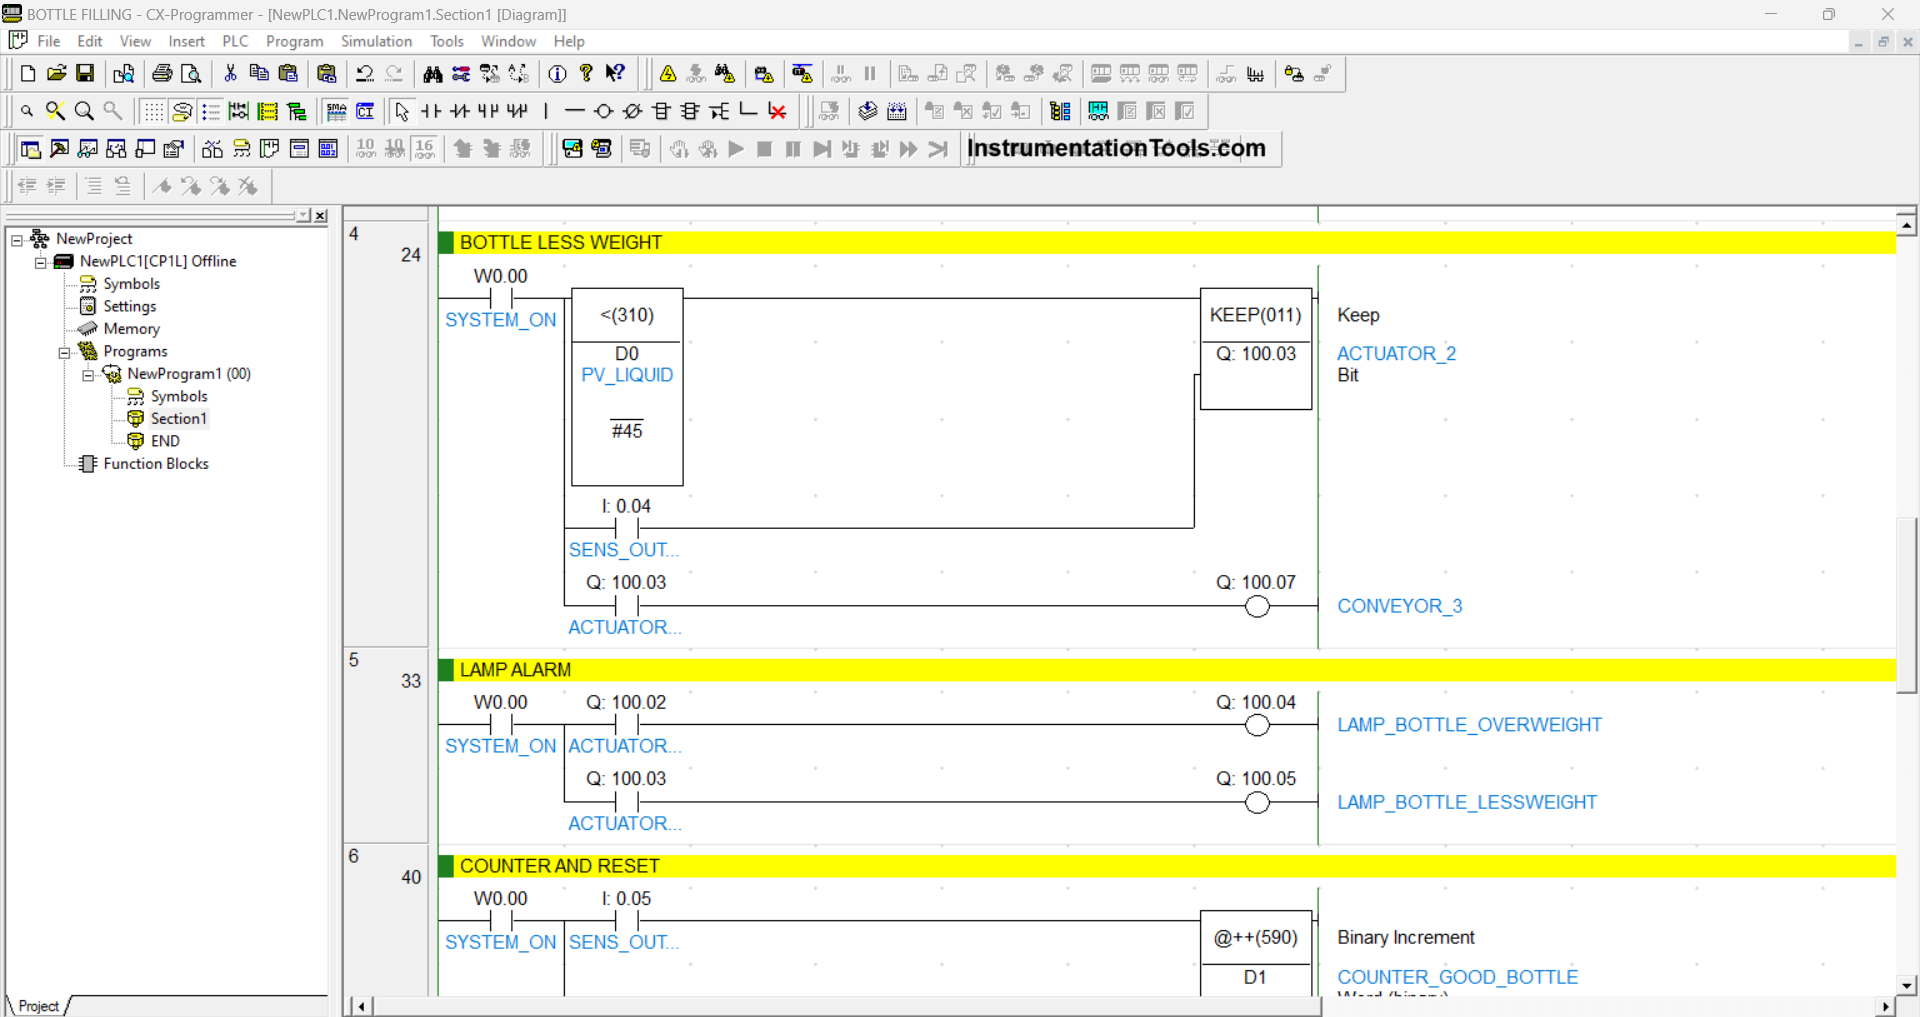Viewport: 1920px width, 1017px height.
Task: Choose the New Vertical line tool
Action: click(546, 111)
